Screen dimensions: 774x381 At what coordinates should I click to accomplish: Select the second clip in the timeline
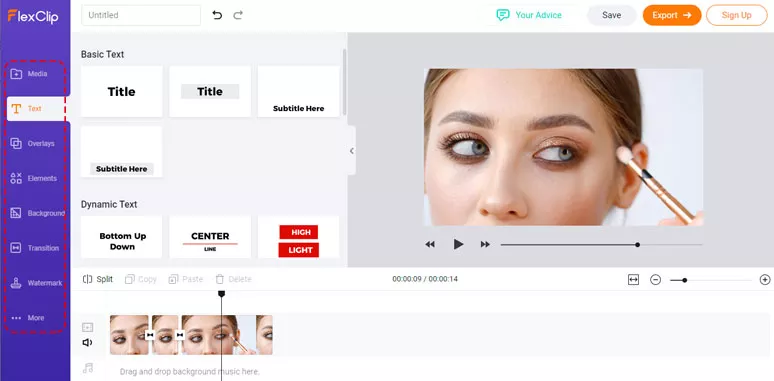tap(165, 335)
